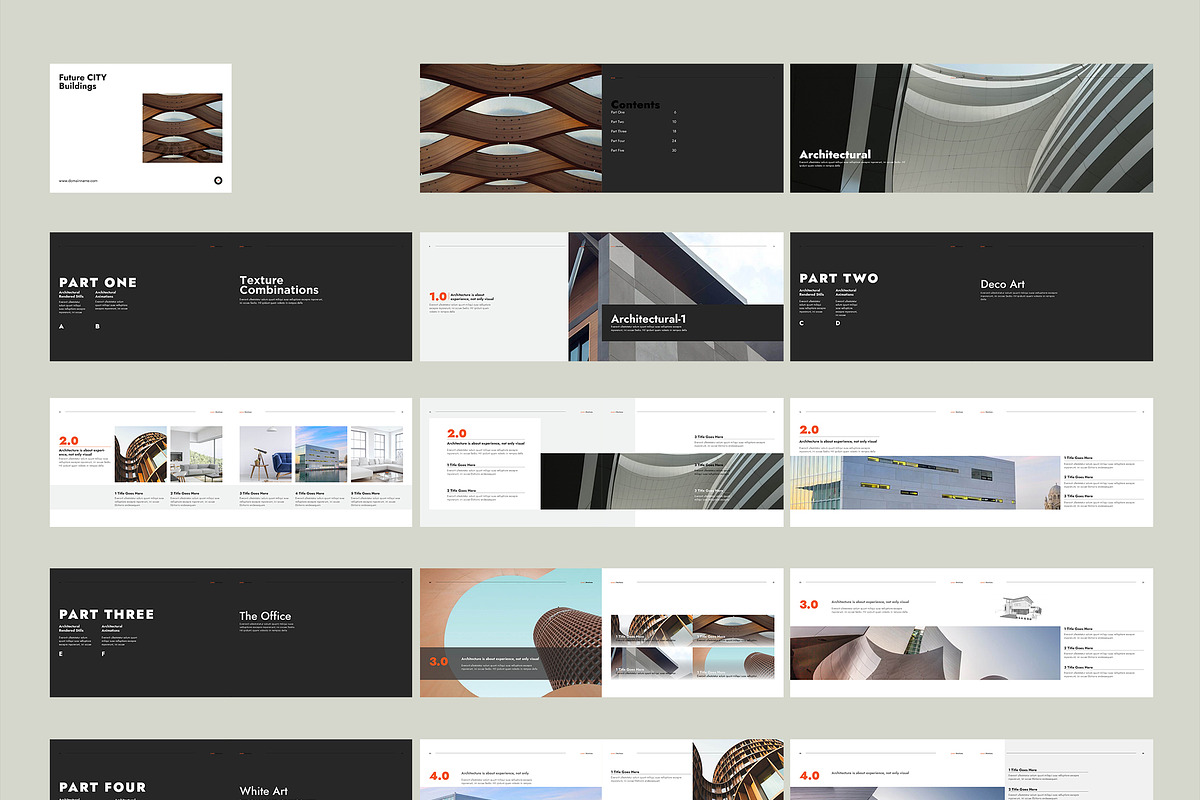Select the wooden lattice photo on the cover slide
The width and height of the screenshot is (1200, 800).
[182, 128]
